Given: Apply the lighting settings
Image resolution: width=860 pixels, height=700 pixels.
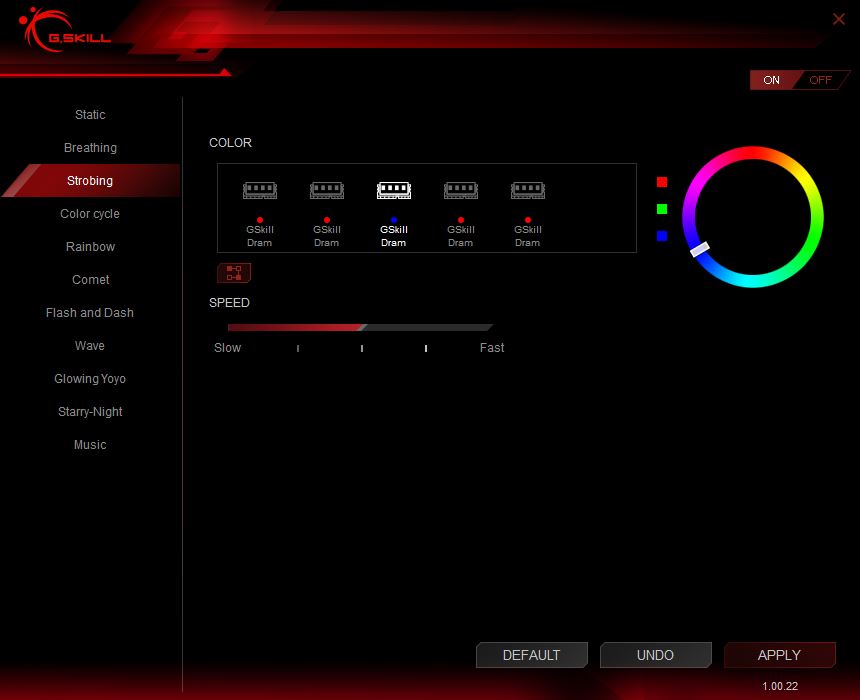Looking at the screenshot, I should [x=779, y=655].
